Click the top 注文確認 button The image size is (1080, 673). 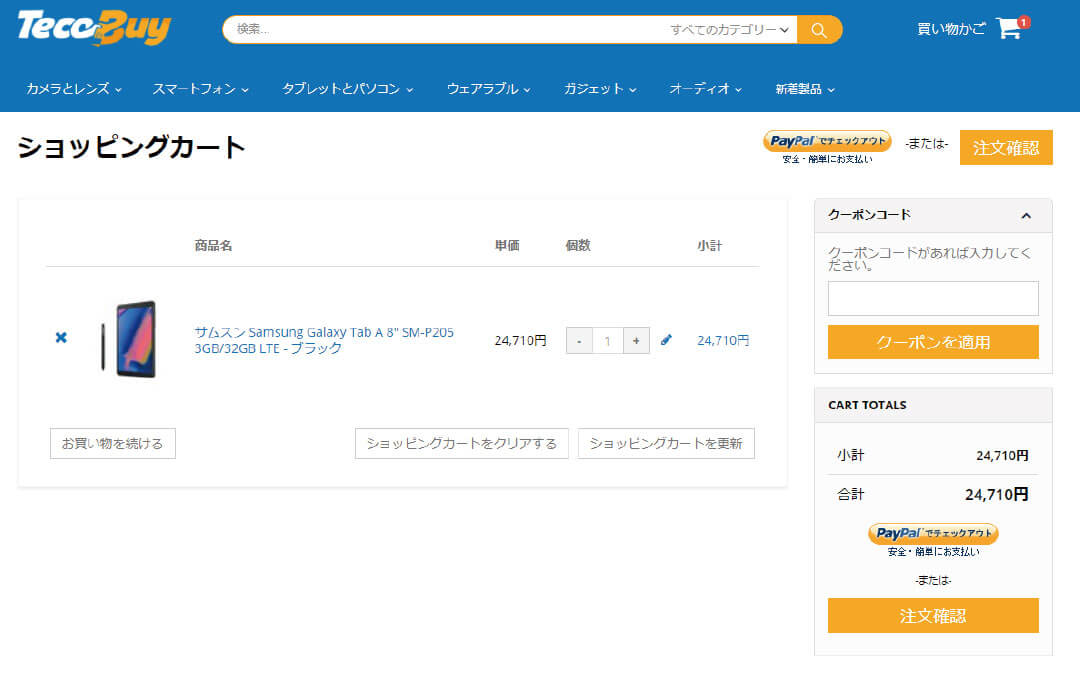(x=1006, y=147)
